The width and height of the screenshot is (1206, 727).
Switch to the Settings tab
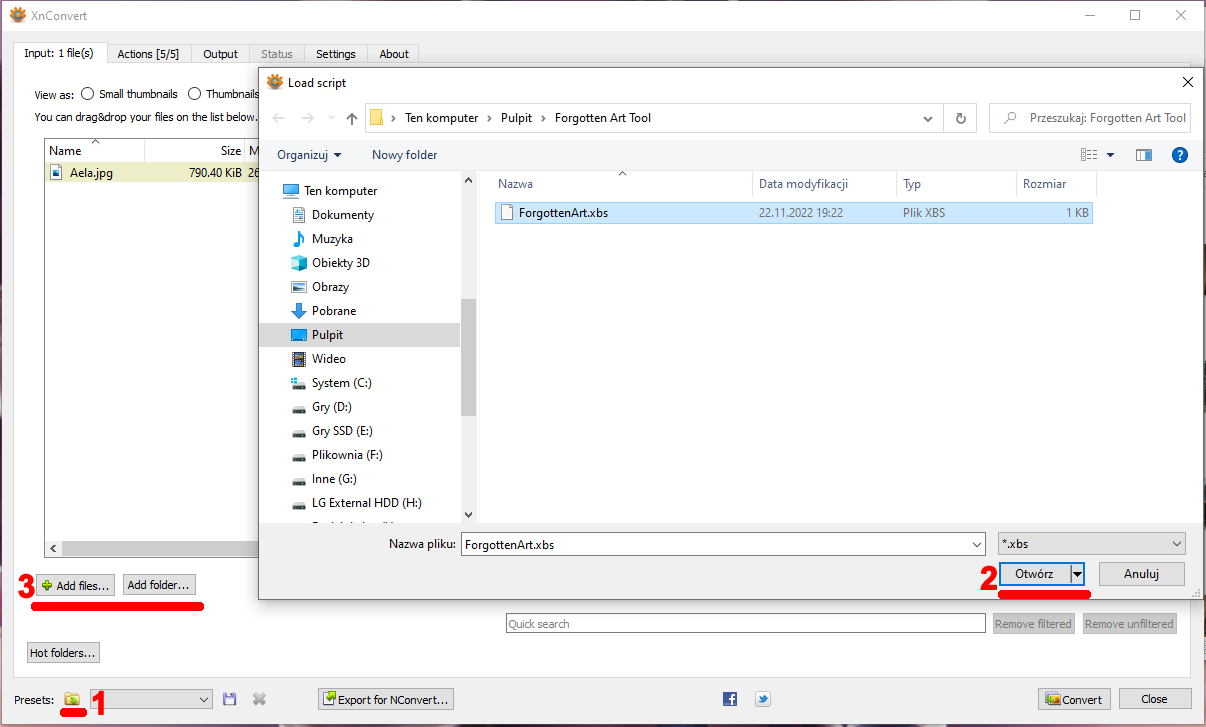(x=336, y=54)
